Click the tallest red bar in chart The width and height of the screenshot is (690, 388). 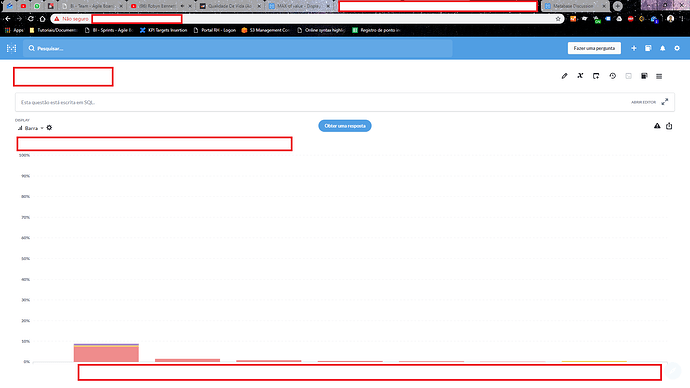pyautogui.click(x=106, y=355)
